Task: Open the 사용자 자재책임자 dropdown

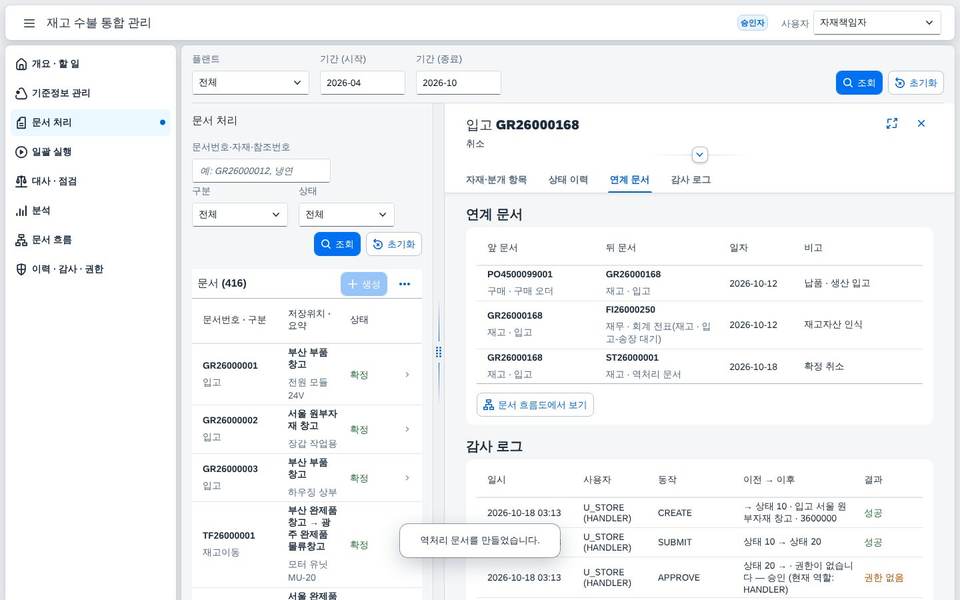Action: 877,23
